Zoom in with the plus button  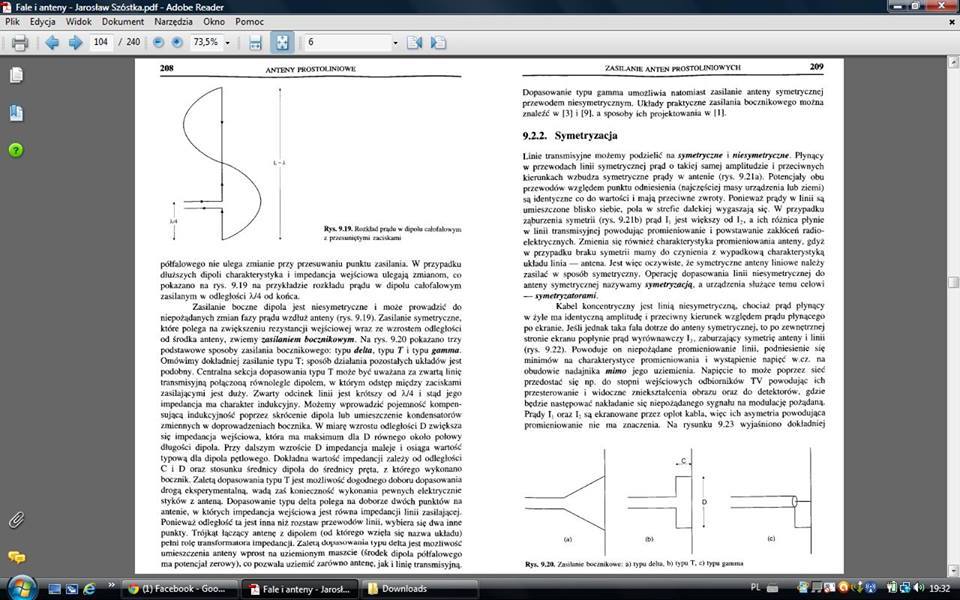(177, 42)
